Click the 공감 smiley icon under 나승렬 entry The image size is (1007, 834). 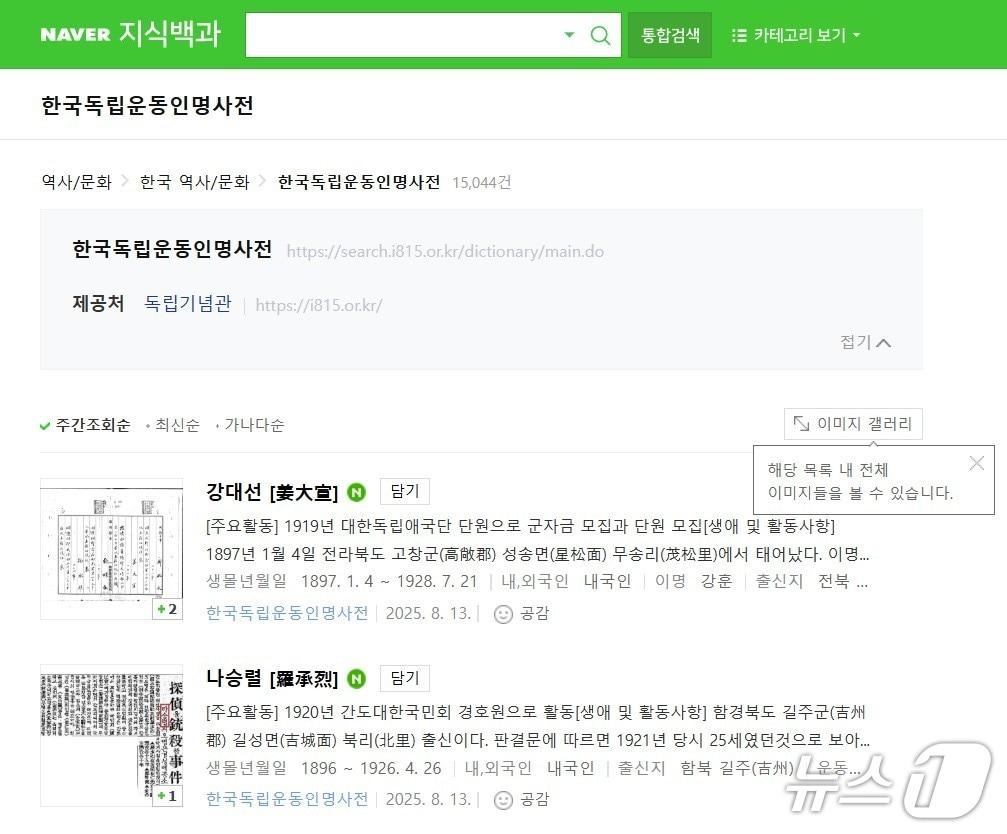tap(500, 800)
